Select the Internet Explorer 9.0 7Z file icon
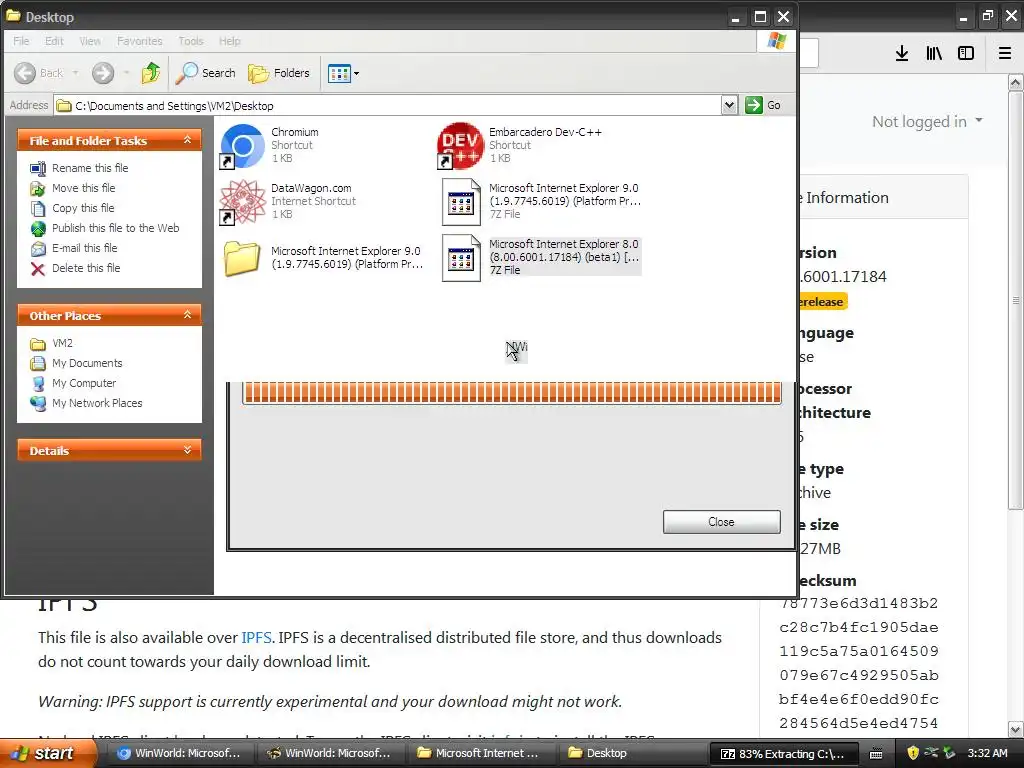The width and height of the screenshot is (1024, 768). [x=460, y=202]
